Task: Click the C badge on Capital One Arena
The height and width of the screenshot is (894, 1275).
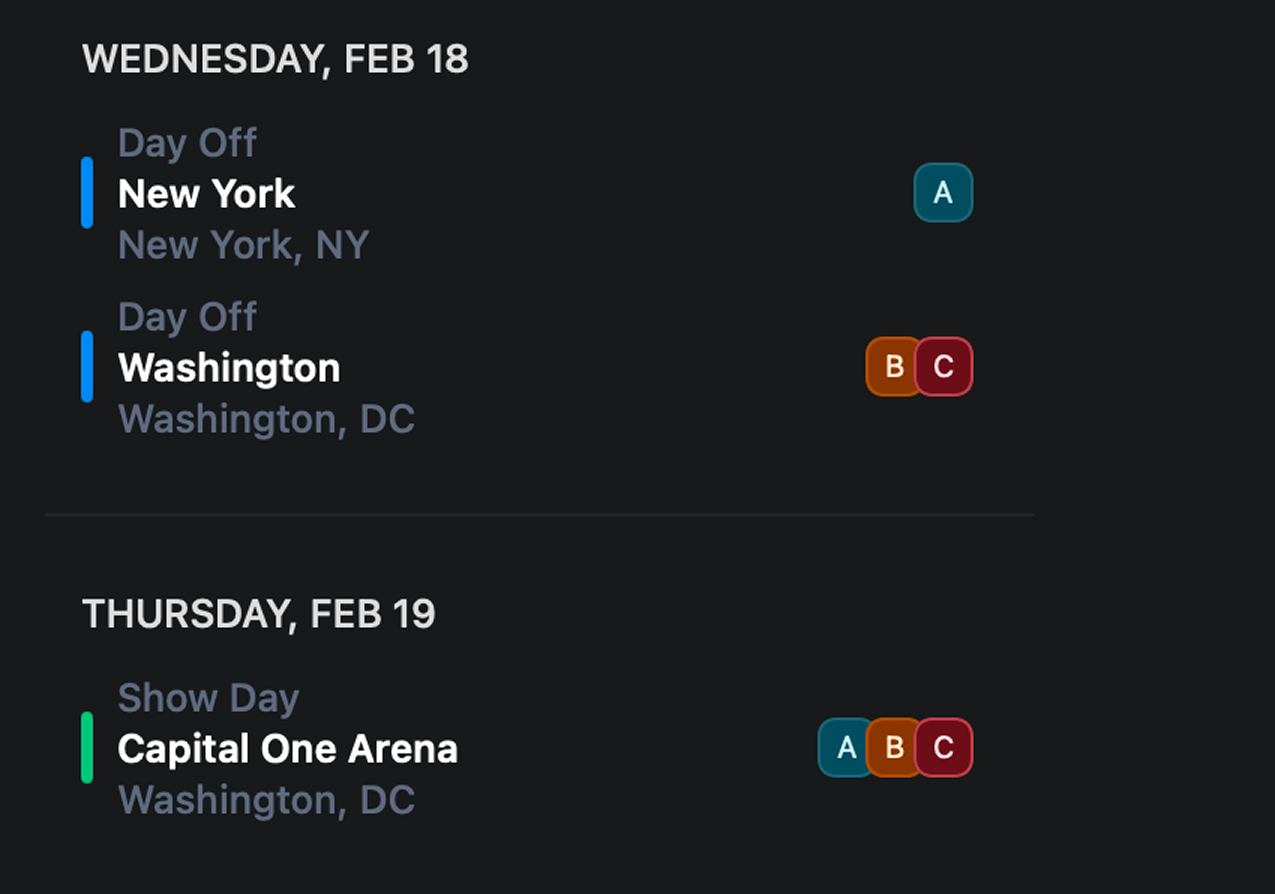Action: pyautogui.click(x=943, y=748)
